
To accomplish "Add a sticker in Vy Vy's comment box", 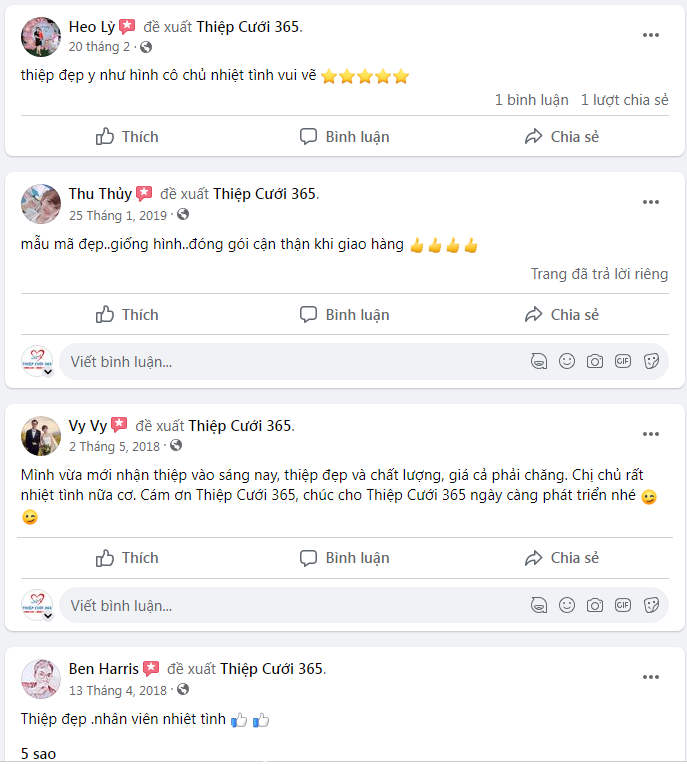I will coord(651,604).
